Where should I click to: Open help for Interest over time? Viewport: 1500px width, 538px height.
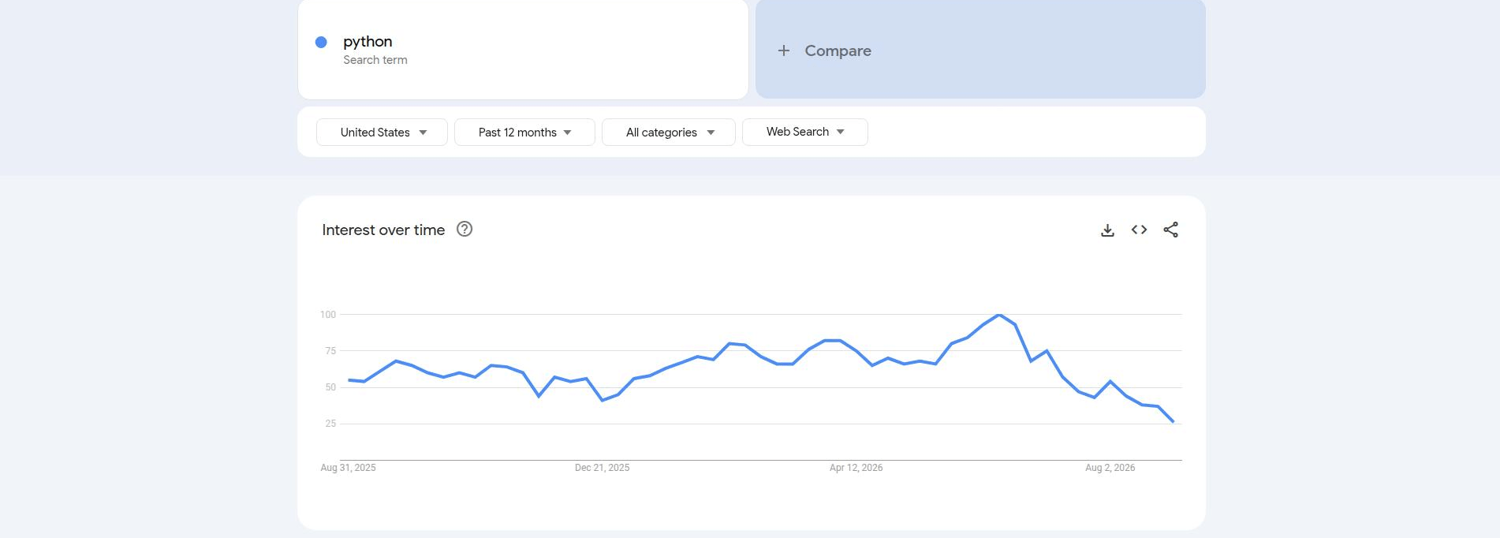(x=464, y=229)
